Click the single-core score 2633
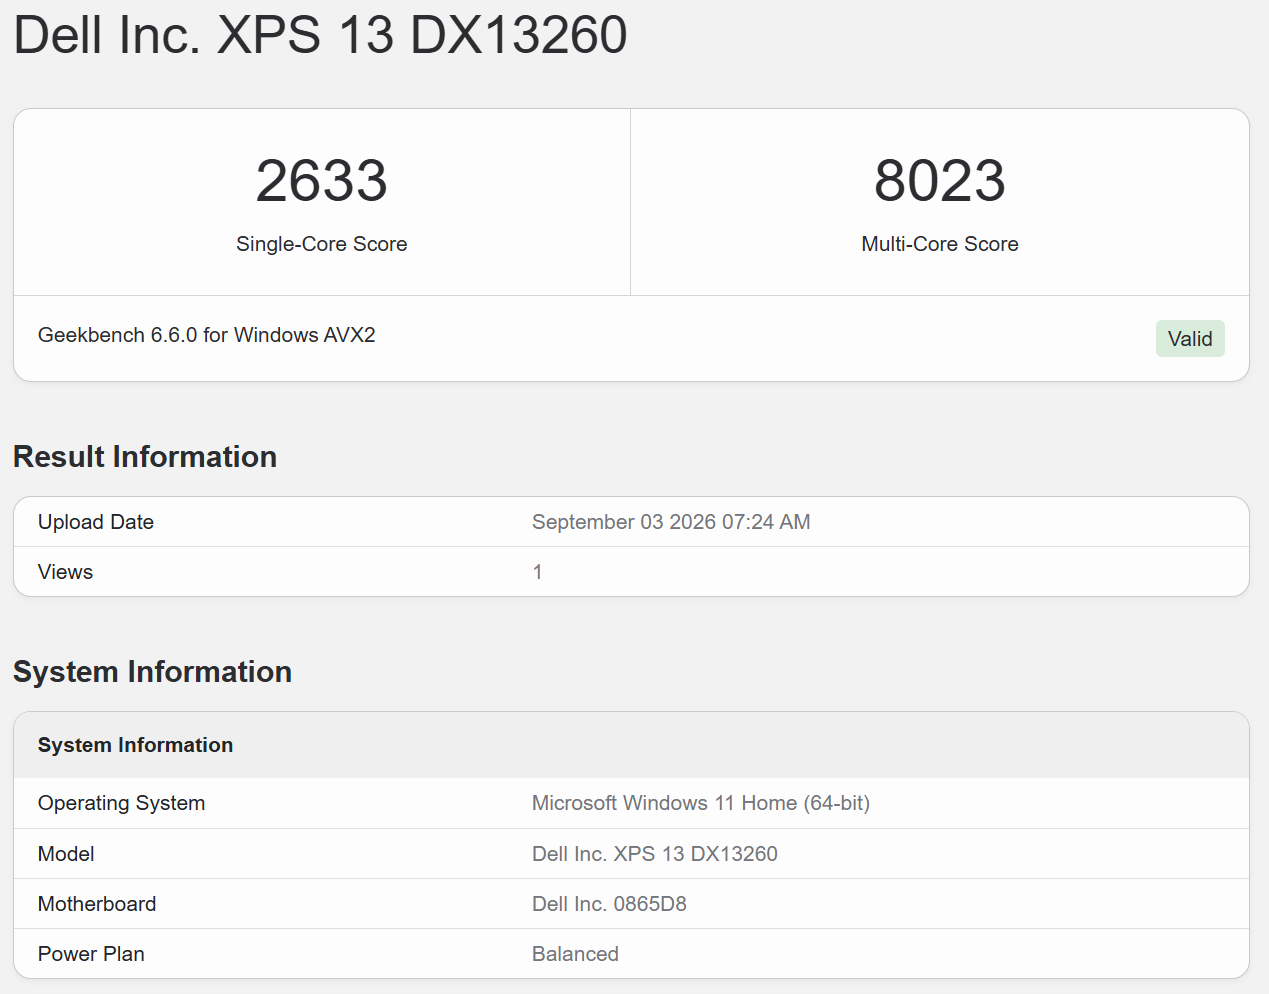The width and height of the screenshot is (1269, 994). click(321, 181)
